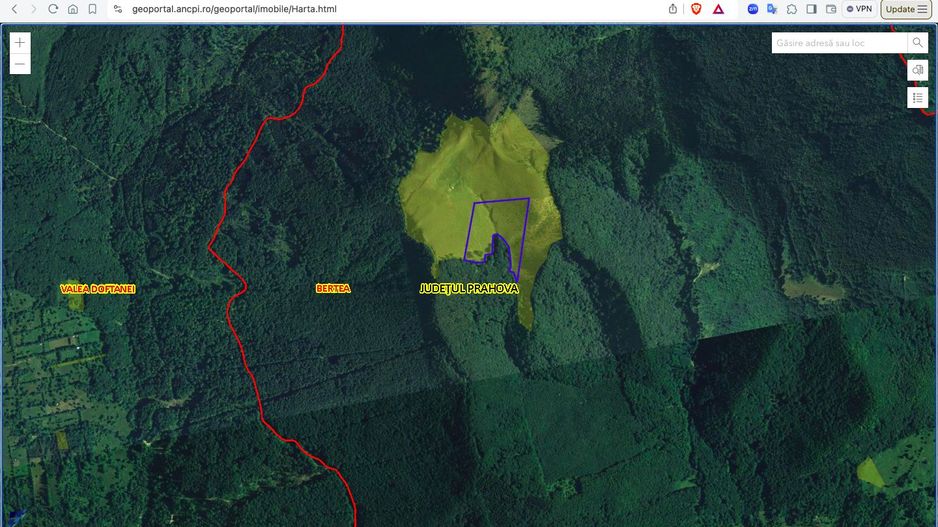Go to browser home page
This screenshot has width=938, height=527.
[x=73, y=9]
